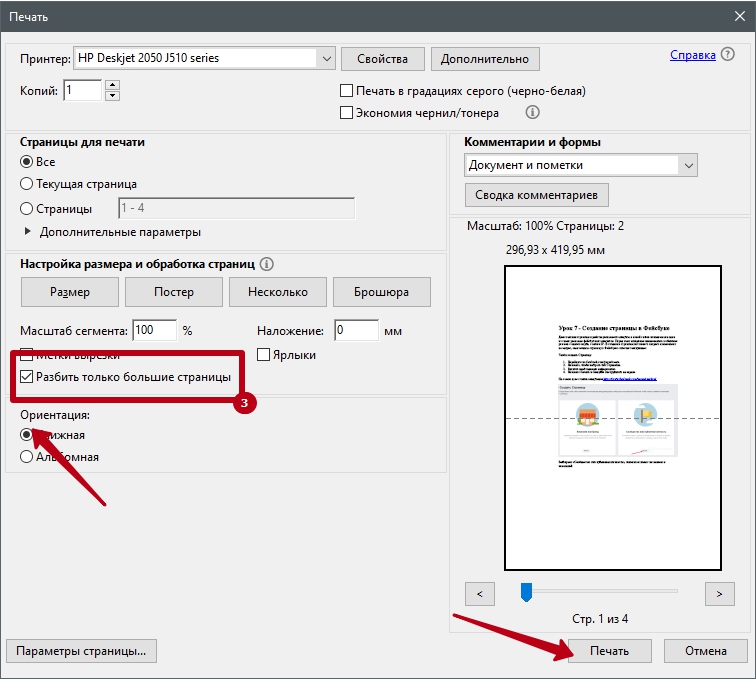Open the Help link
The width and height of the screenshot is (756, 679).
[x=692, y=55]
